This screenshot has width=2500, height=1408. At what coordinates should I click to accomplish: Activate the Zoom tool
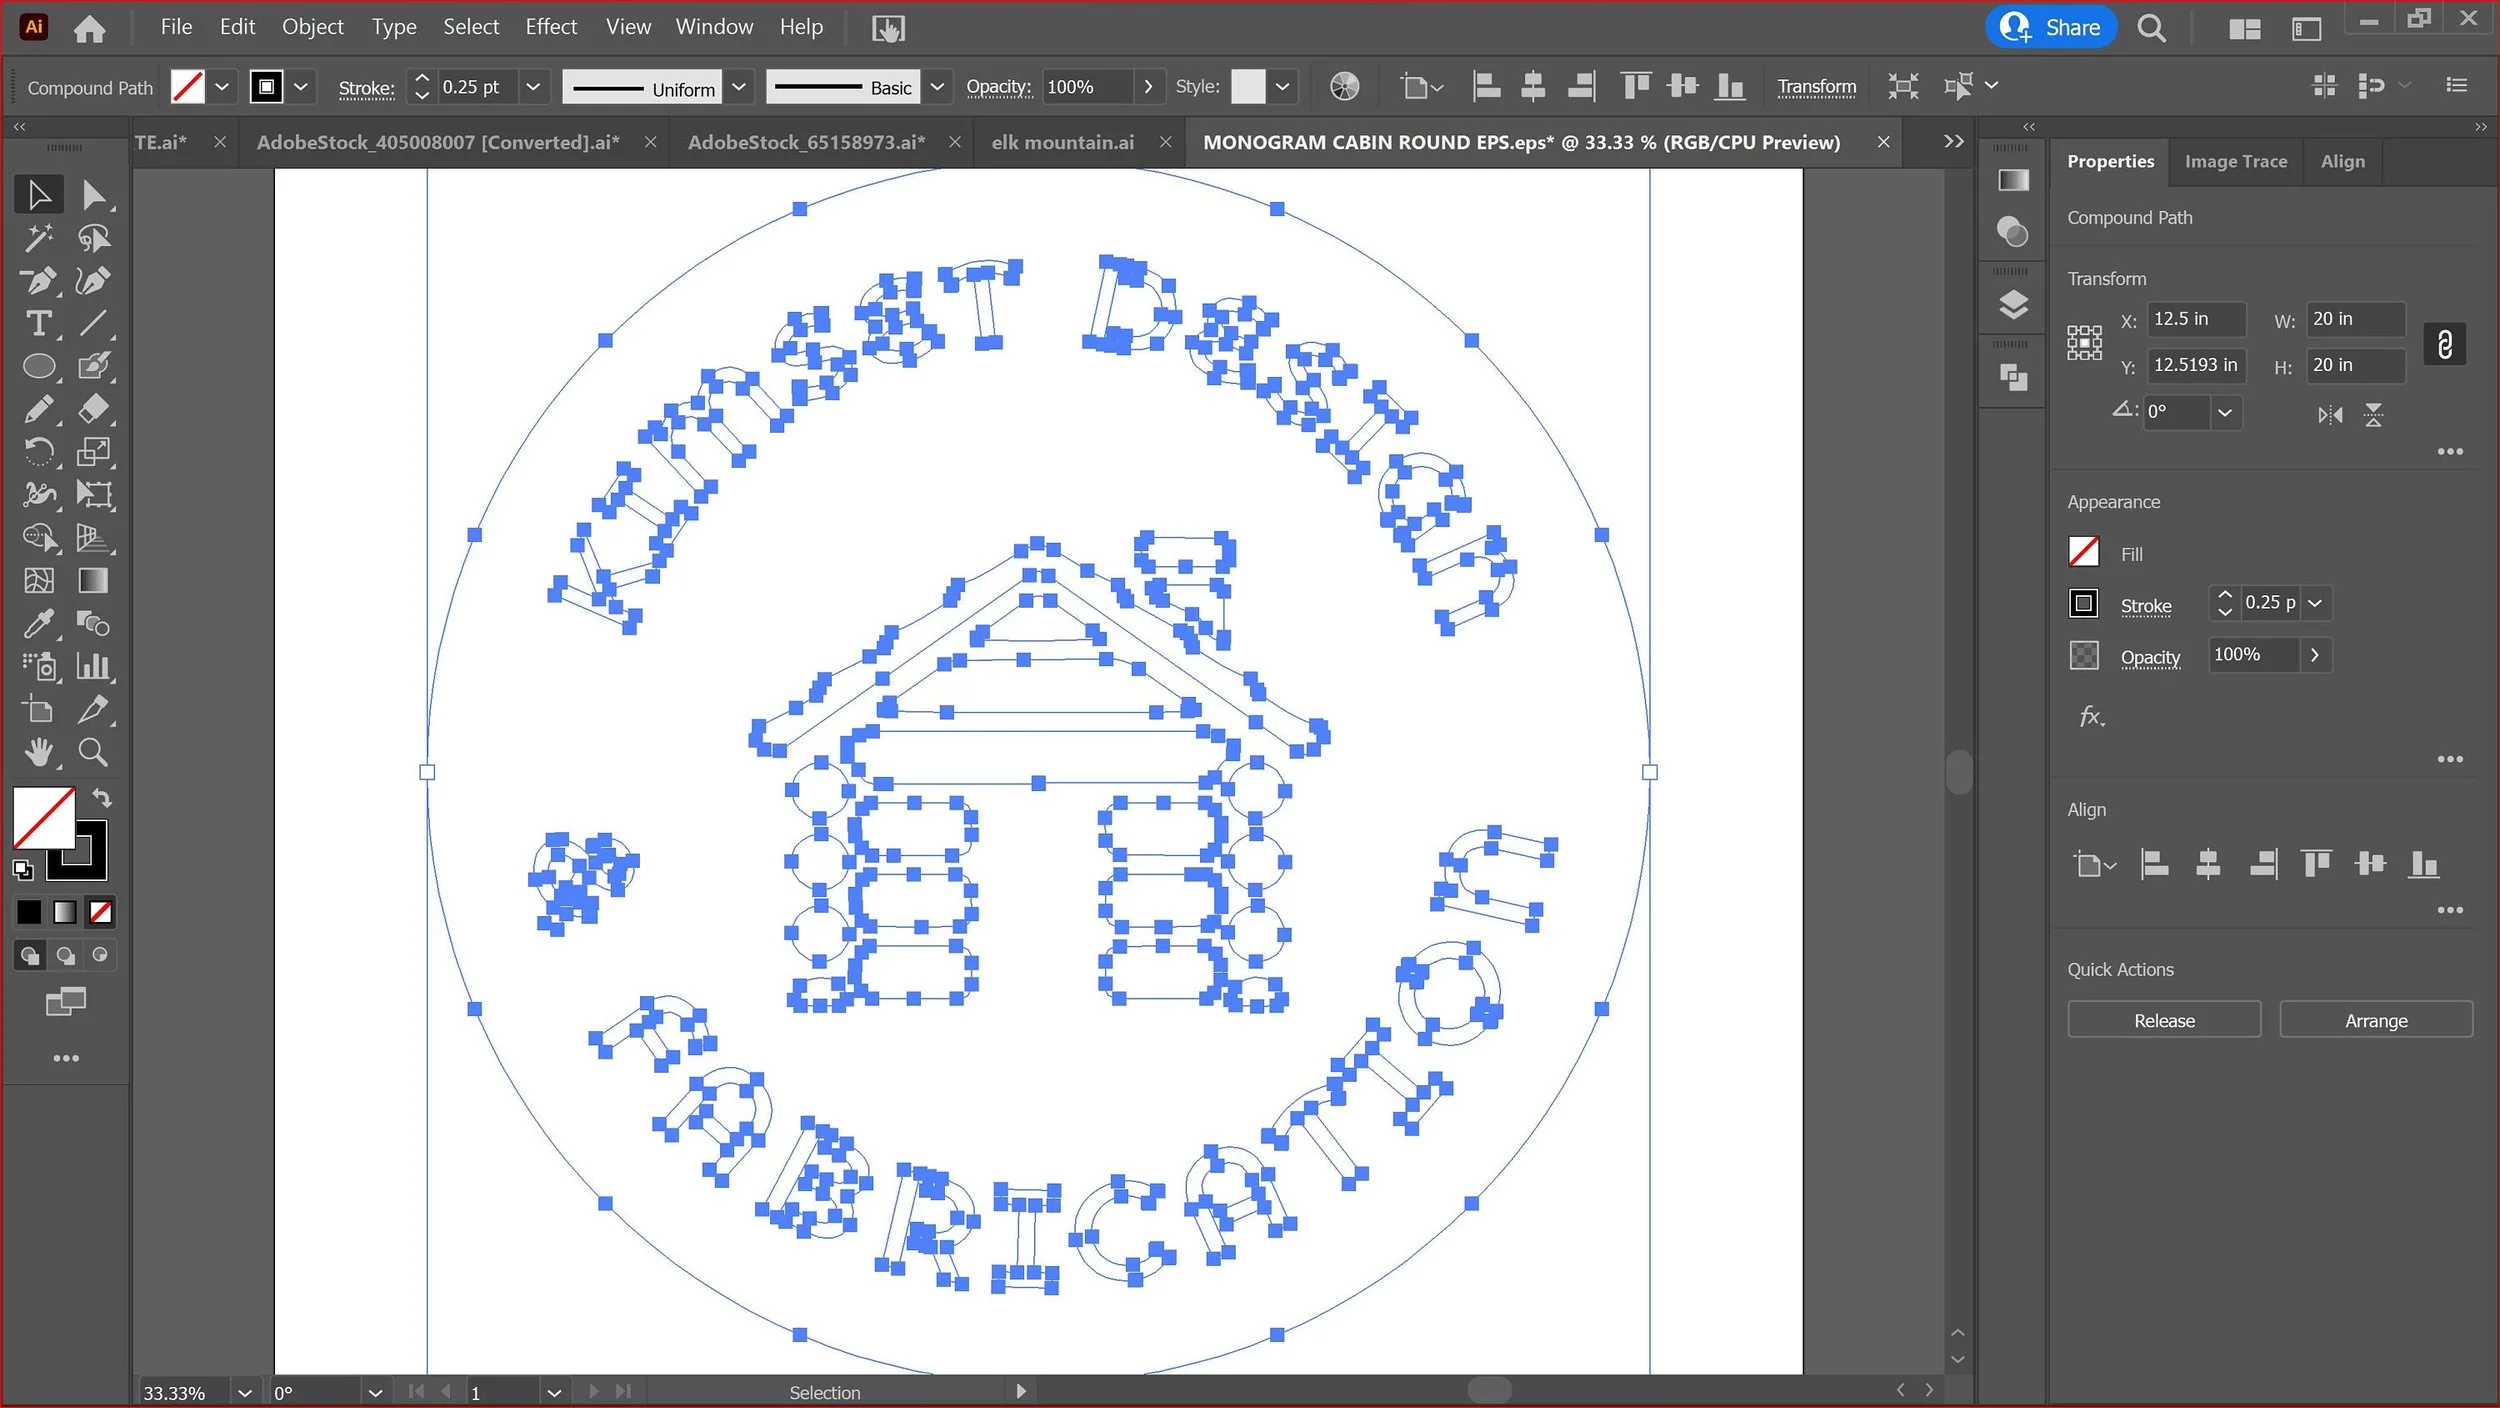coord(93,752)
